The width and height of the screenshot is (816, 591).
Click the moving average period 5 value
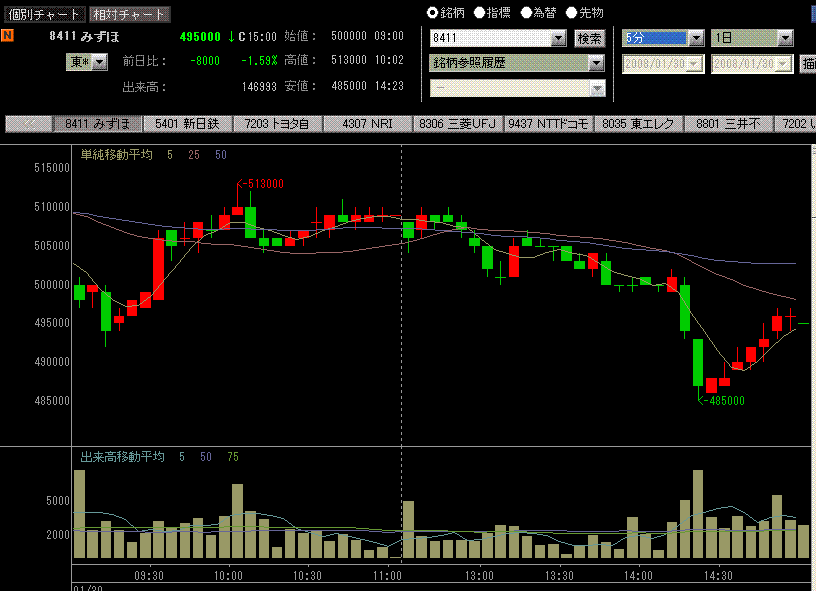(x=170, y=155)
